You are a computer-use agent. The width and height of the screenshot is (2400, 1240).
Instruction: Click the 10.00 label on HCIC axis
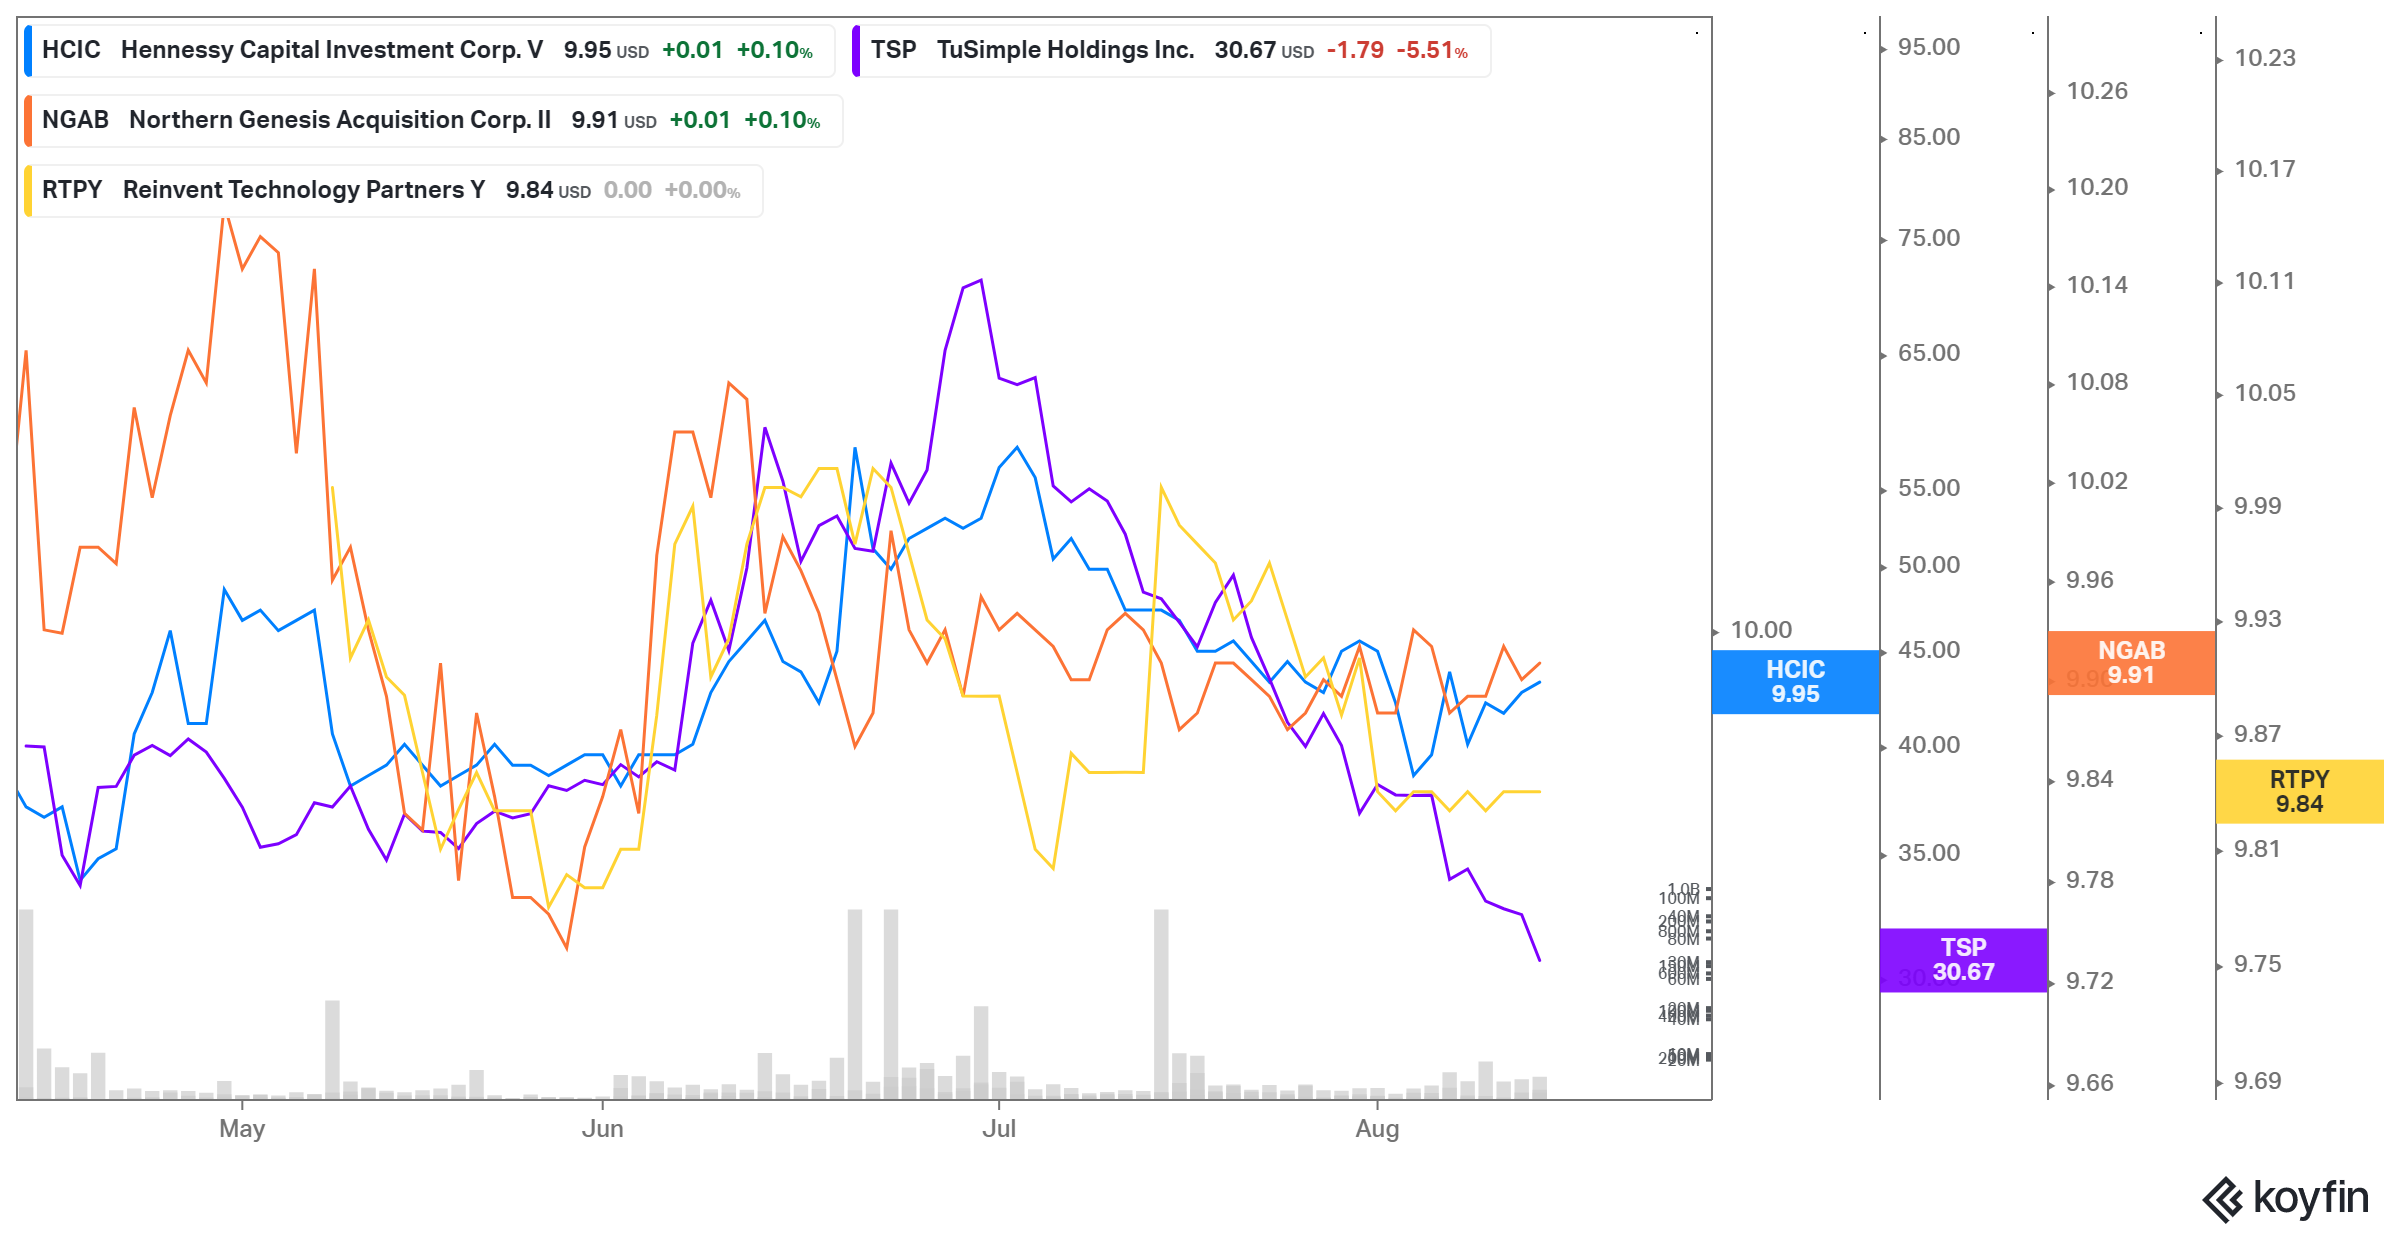pos(1761,630)
